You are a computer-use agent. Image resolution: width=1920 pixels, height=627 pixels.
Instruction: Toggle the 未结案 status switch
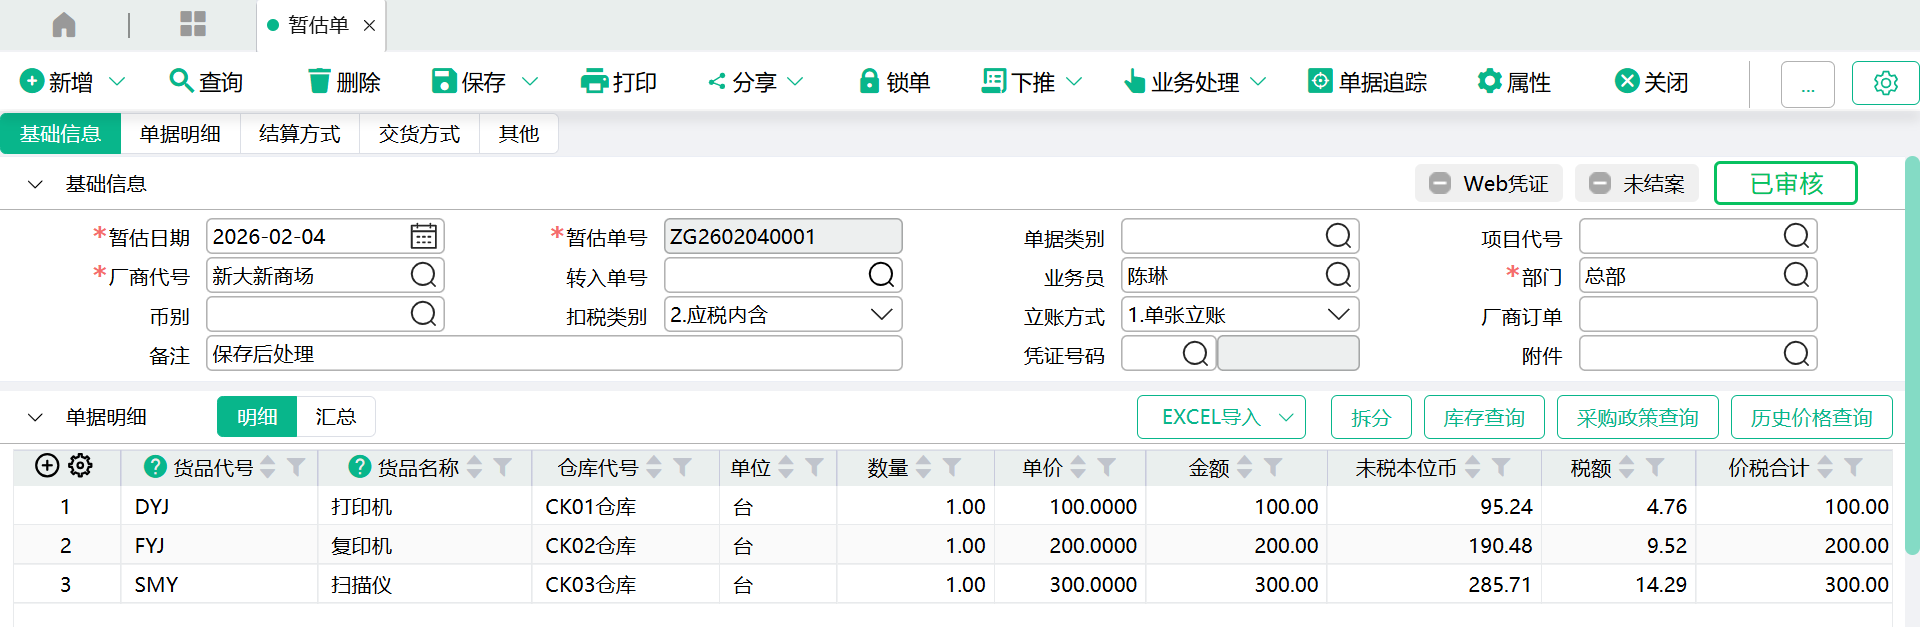(1600, 184)
